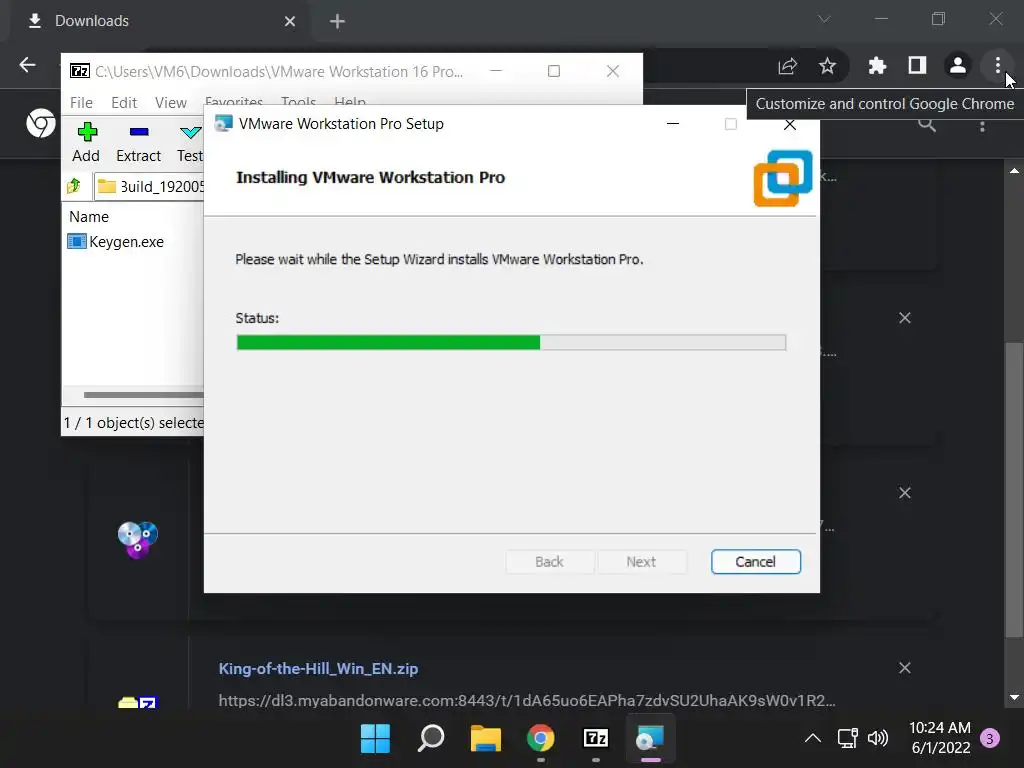Screen dimensions: 1024x768
Task: Click the share page icon in address bar
Action: pos(788,65)
